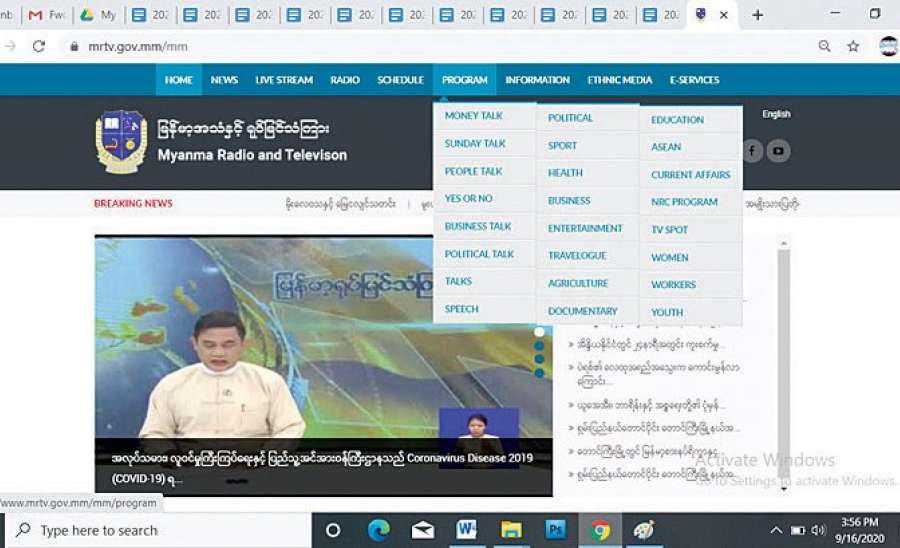Choose MONEY TALK from the Program menu
Viewport: 900px width, 548px height.
pyautogui.click(x=474, y=116)
